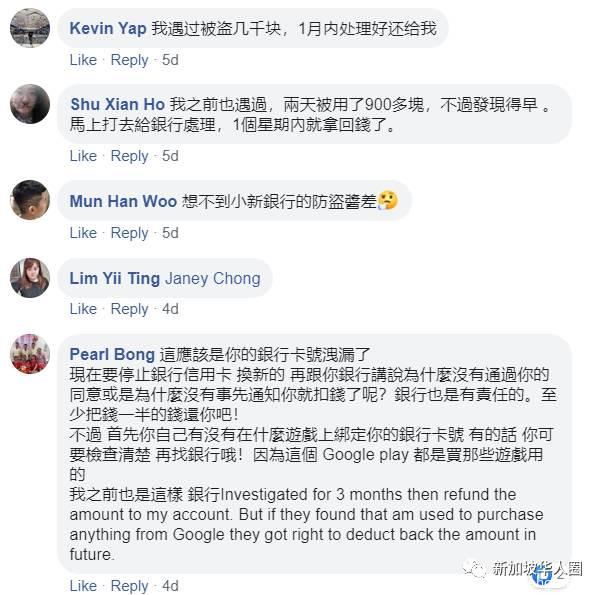602x595 pixels.
Task: Reply to Shu Xian Ho's comment
Action: pyautogui.click(x=130, y=156)
